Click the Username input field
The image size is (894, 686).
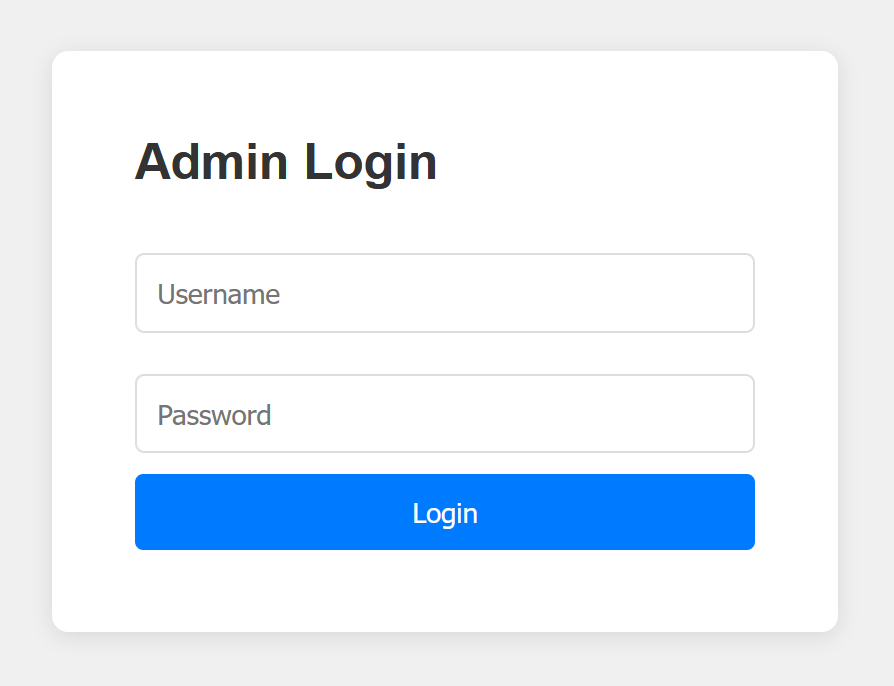444,293
